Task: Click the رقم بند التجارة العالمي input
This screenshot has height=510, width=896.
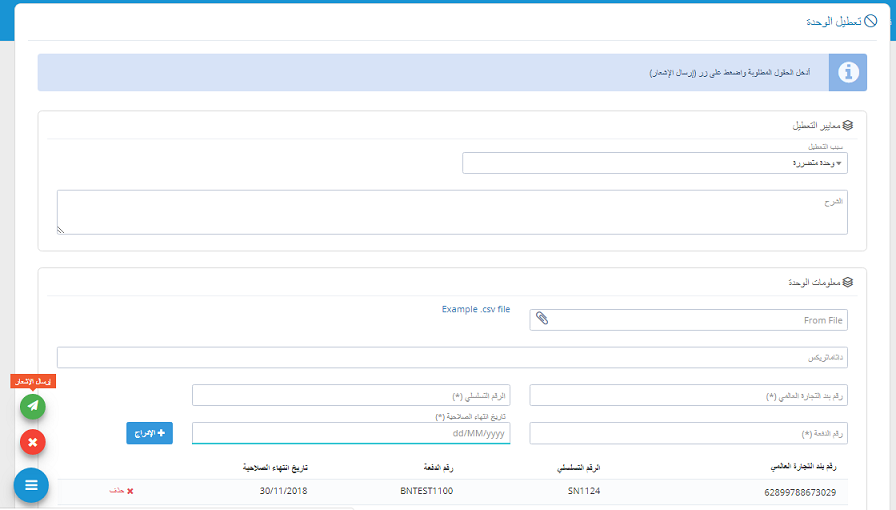Action: 688,395
